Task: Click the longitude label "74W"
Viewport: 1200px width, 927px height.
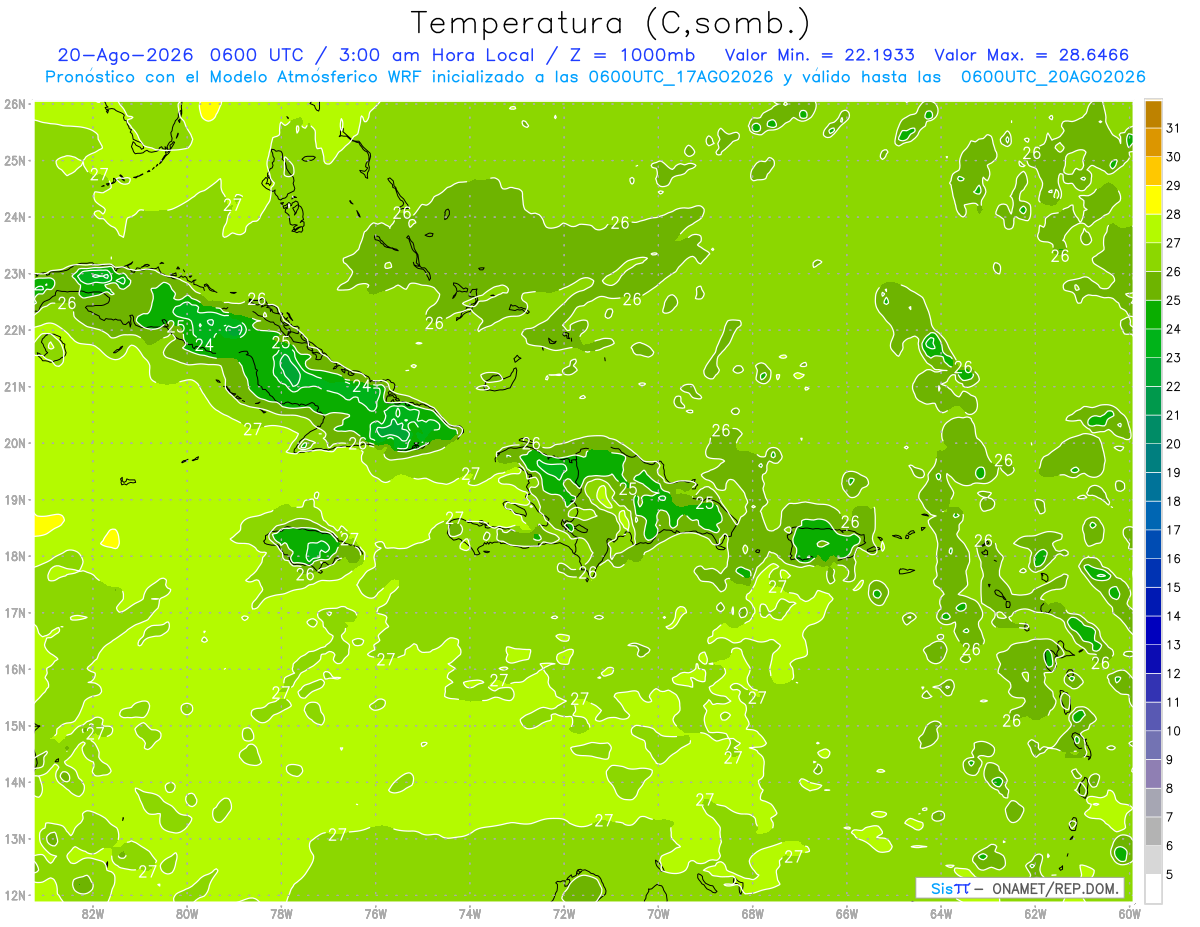Action: (x=470, y=913)
